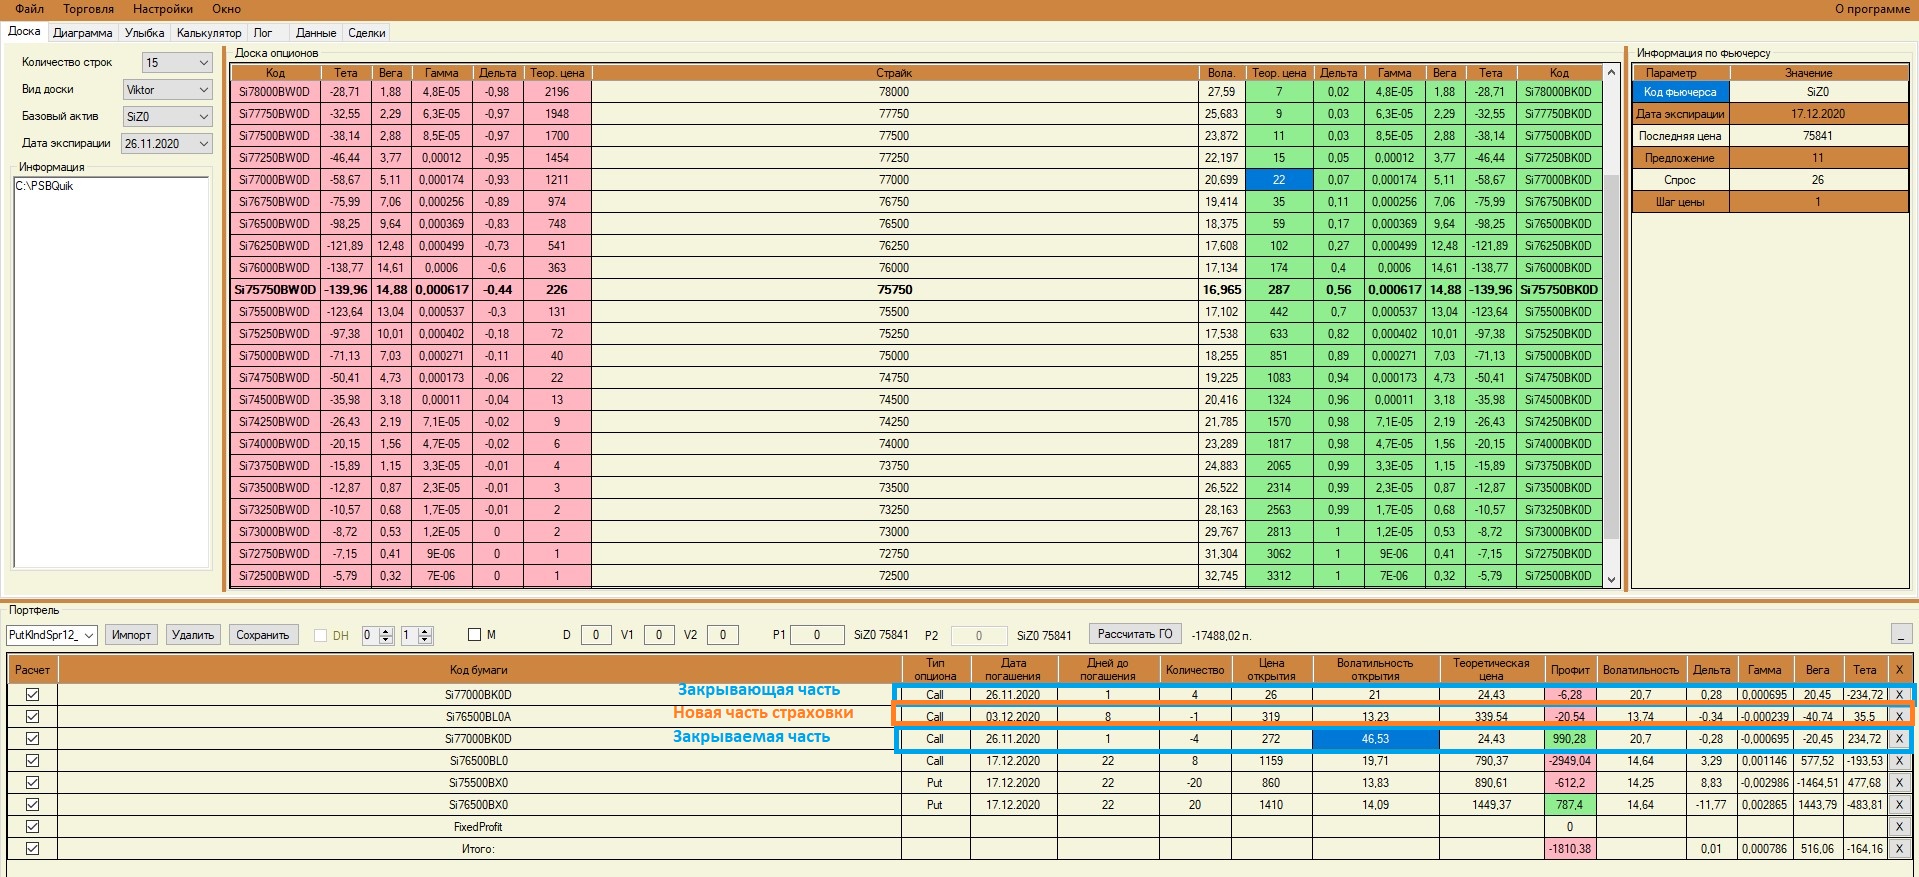Screen dimensions: 1919x877
Task: Toggle the DH checkbox
Action: point(320,635)
